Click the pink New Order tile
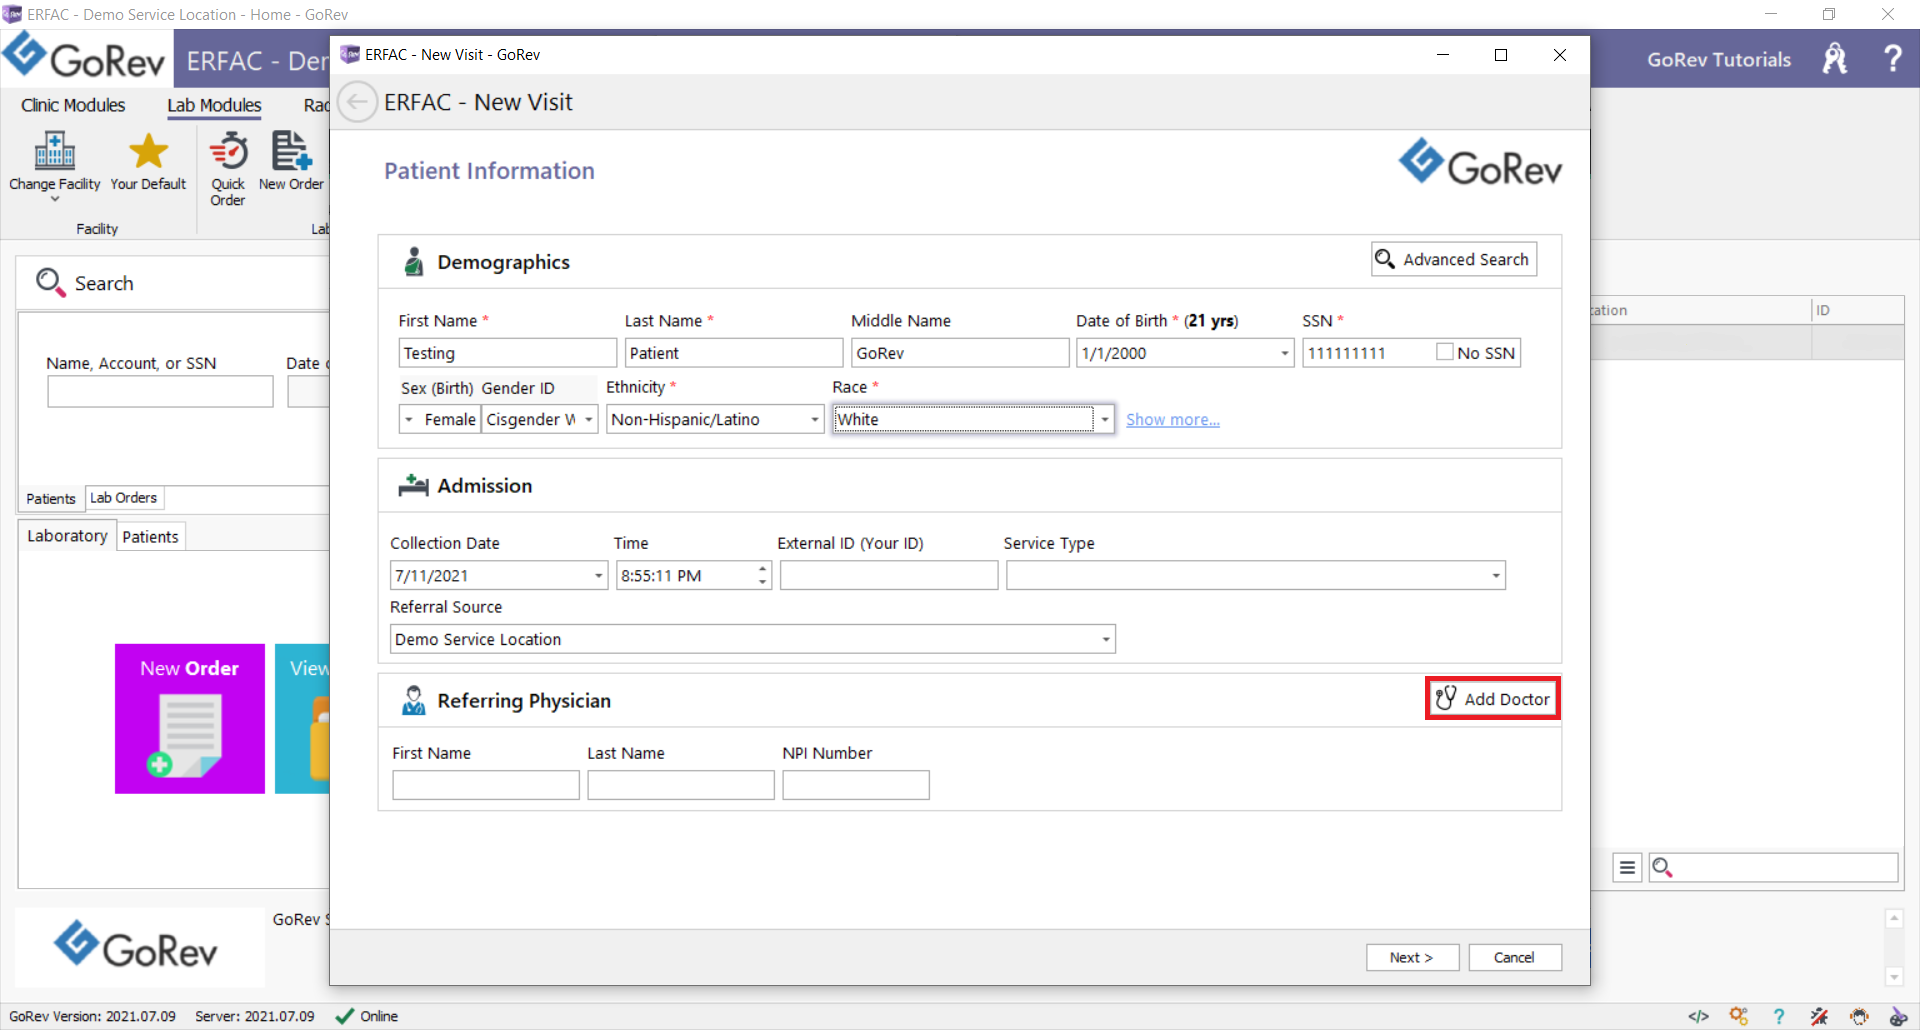 point(190,718)
